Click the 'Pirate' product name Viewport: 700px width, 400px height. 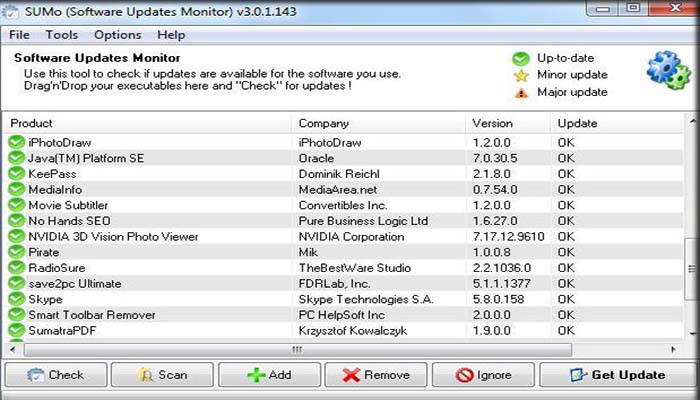click(x=43, y=252)
